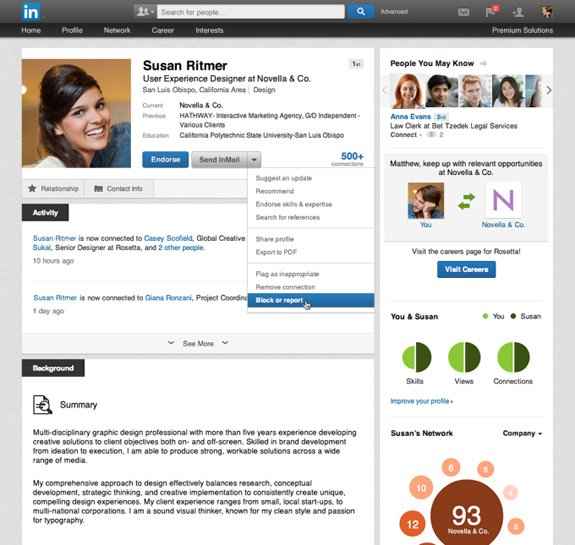Expand activity with See More
Image resolution: width=575 pixels, height=545 pixels.
coord(198,343)
